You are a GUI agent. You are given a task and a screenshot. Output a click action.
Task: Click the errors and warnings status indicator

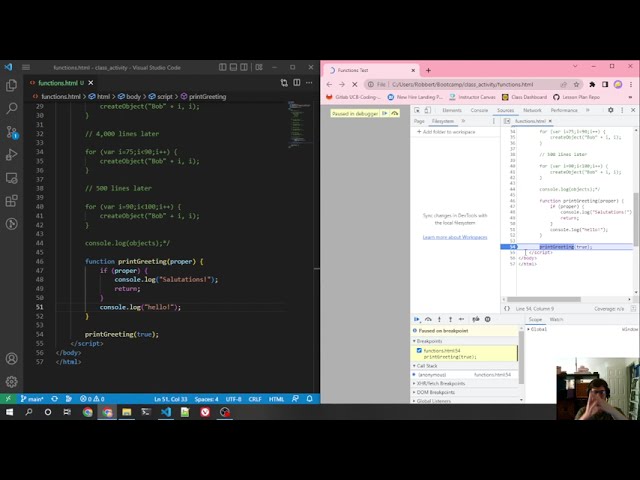92,399
